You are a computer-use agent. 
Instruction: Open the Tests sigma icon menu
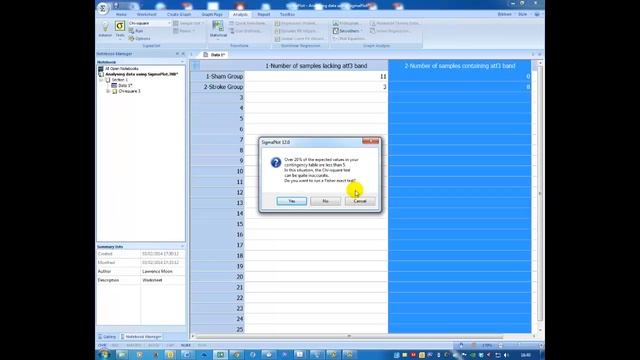(x=120, y=29)
